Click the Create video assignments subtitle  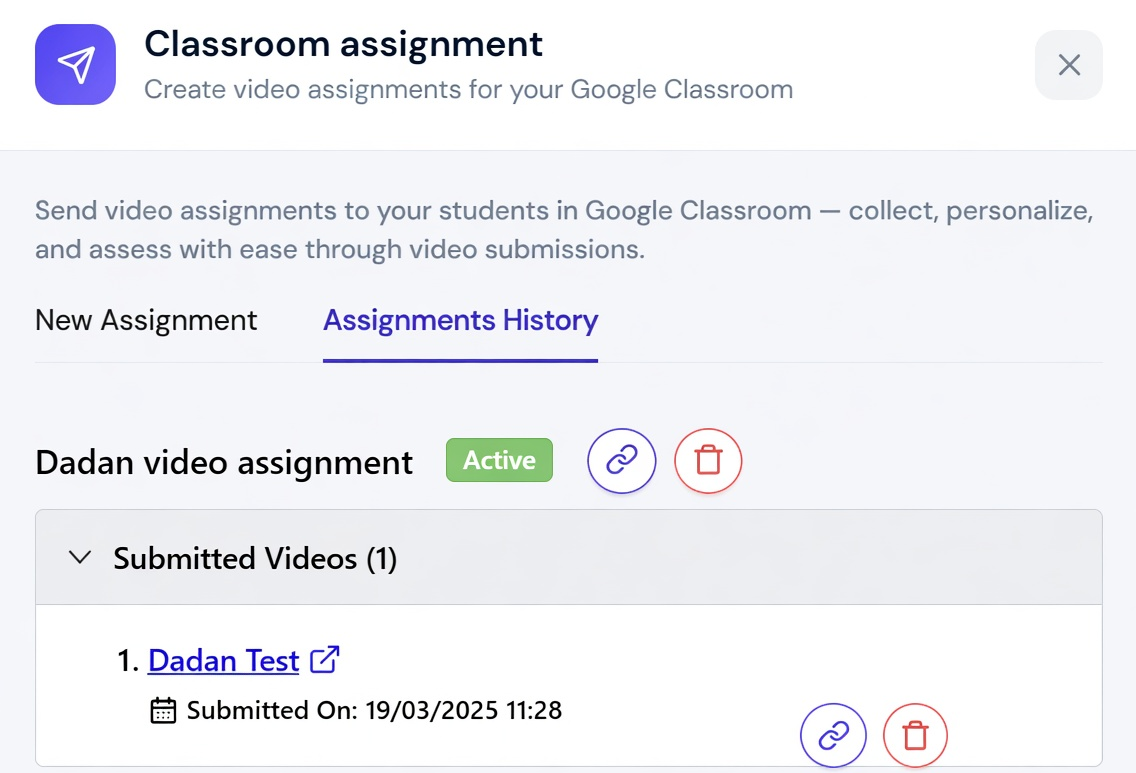click(x=469, y=90)
